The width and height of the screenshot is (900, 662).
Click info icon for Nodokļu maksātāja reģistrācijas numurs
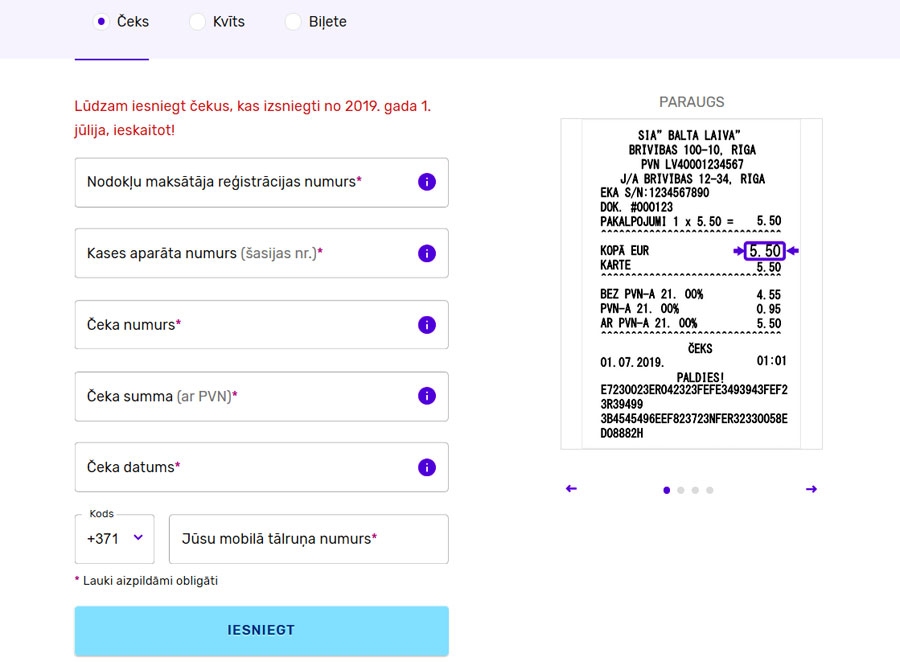point(427,182)
